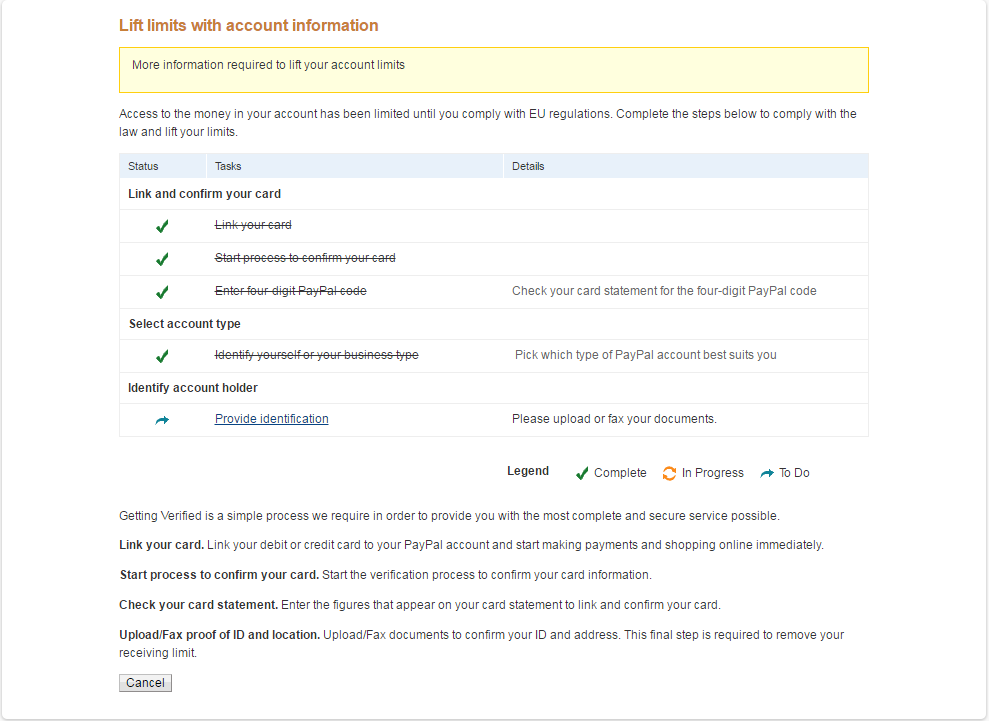Click the To Do arrow icon in legend
The image size is (989, 721).
click(x=767, y=473)
